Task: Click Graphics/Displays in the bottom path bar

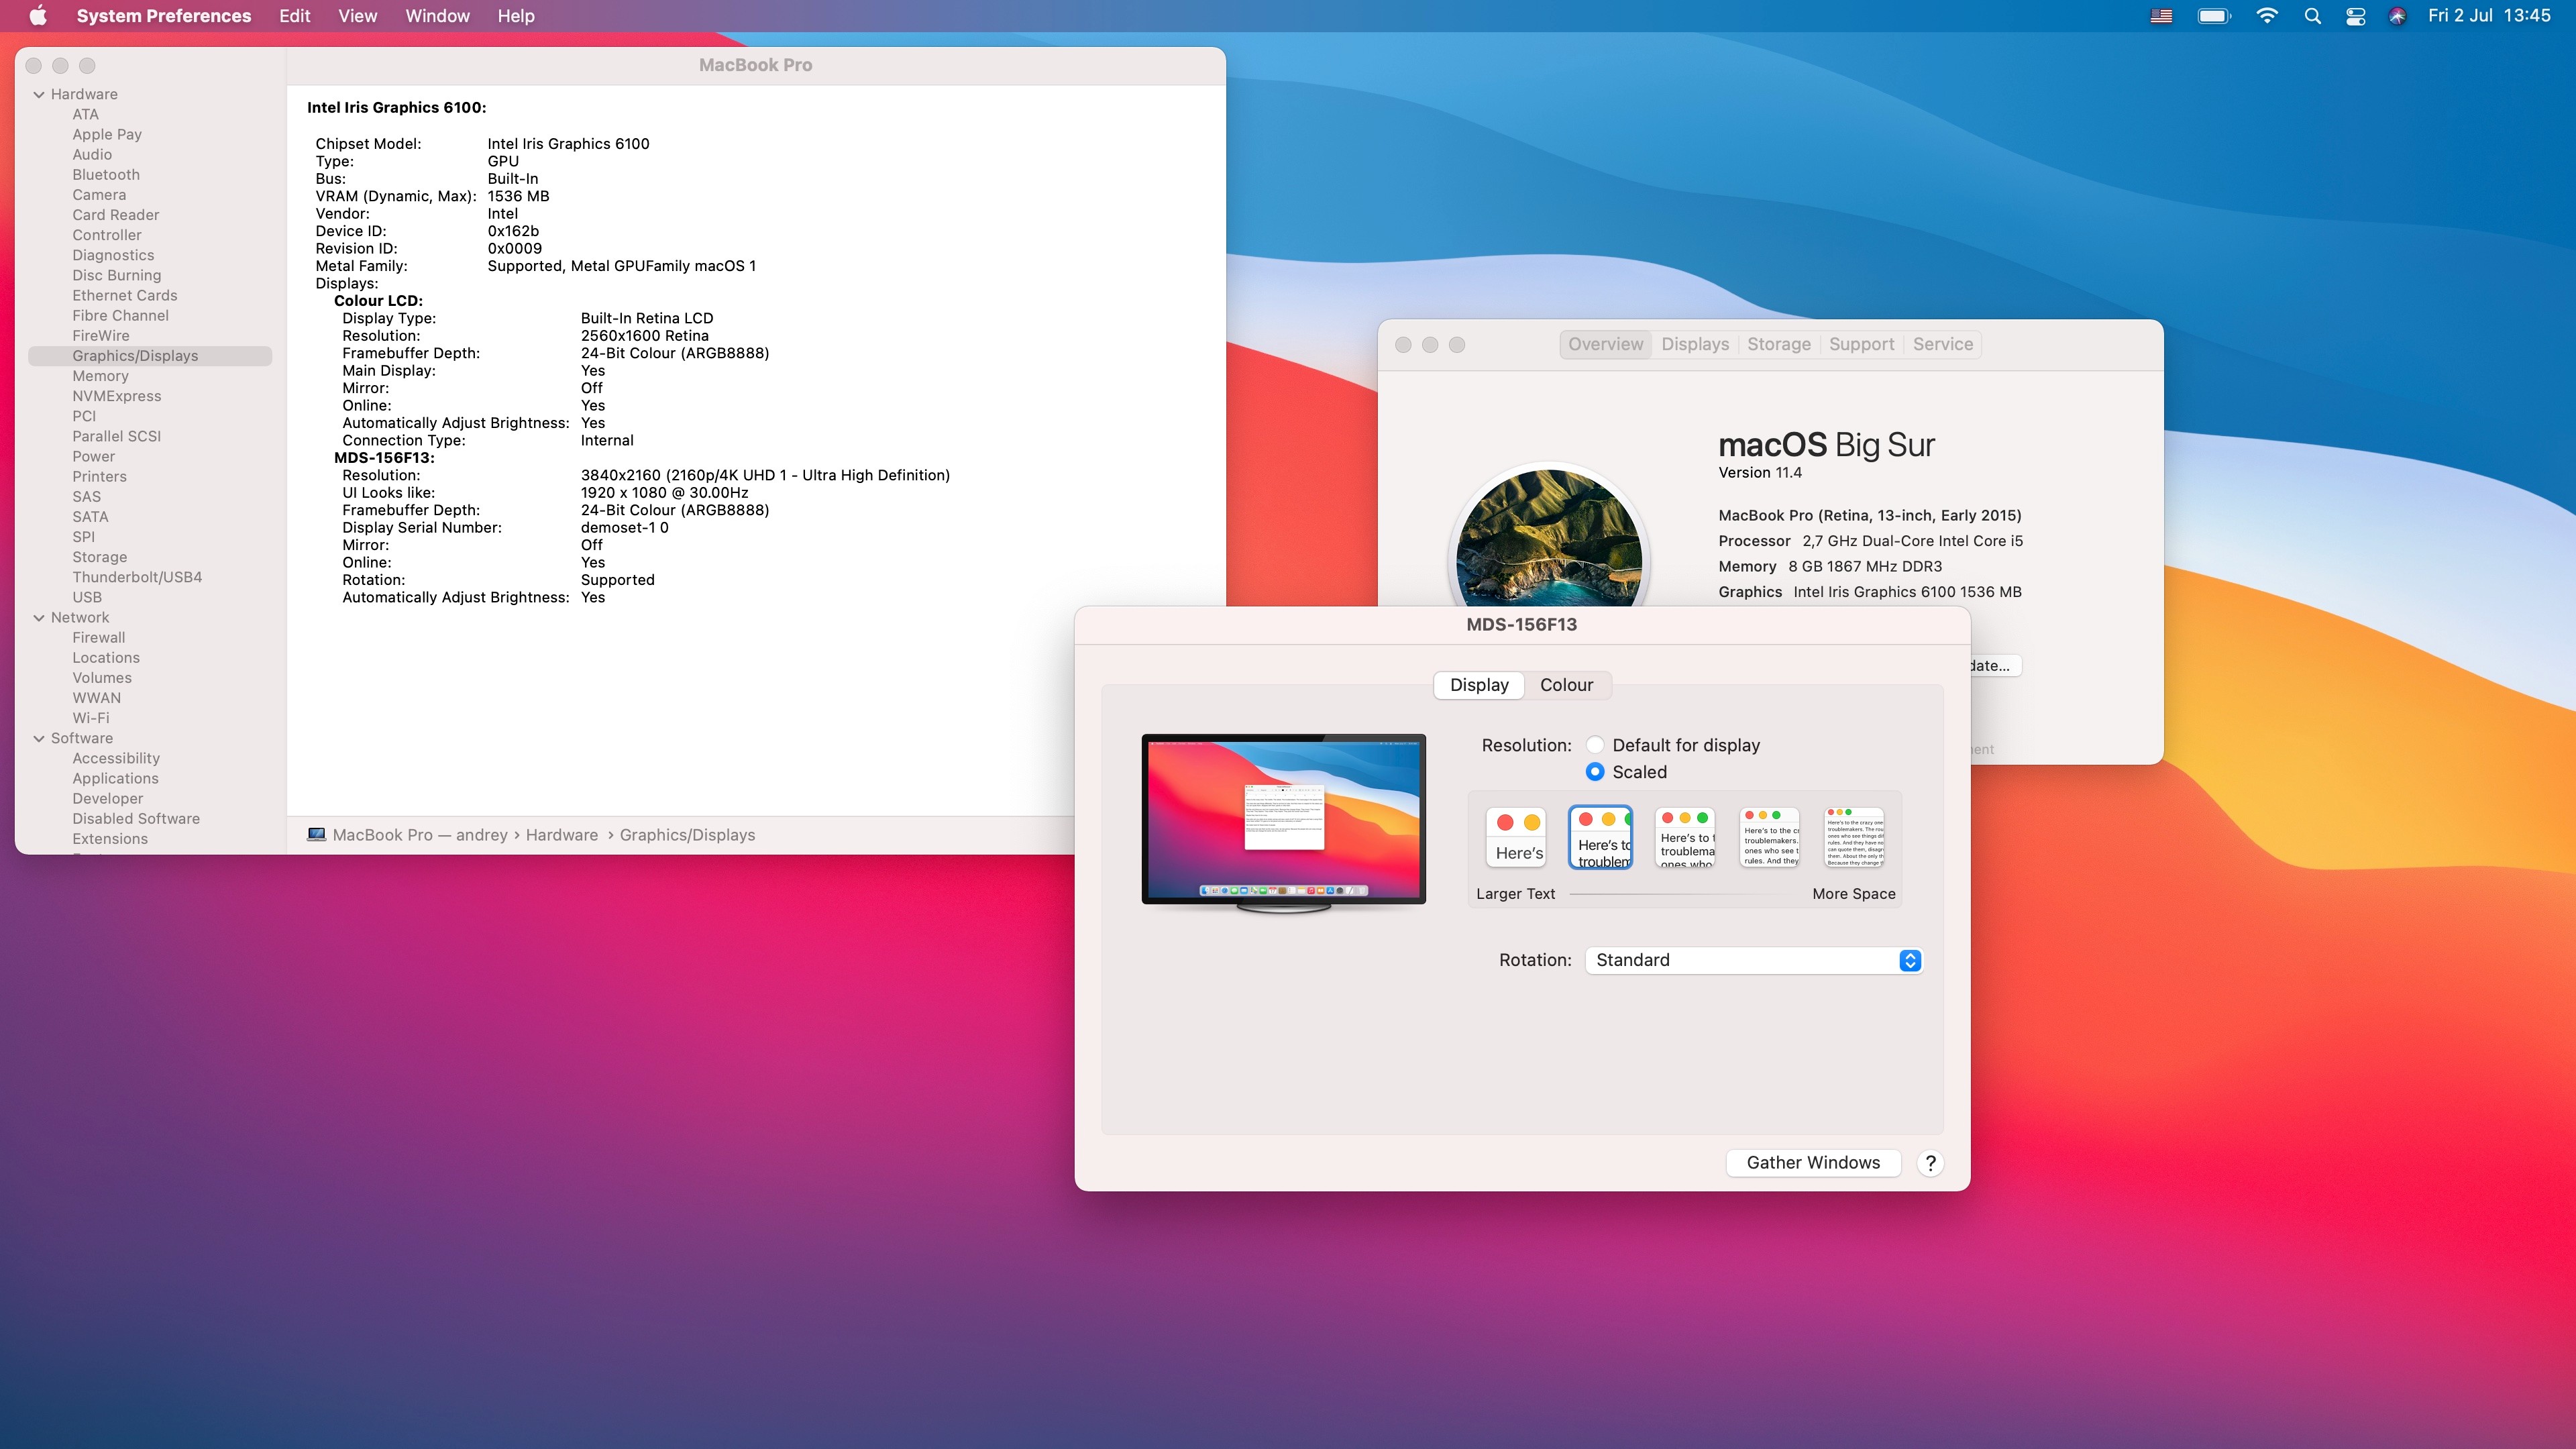Action: tap(688, 835)
